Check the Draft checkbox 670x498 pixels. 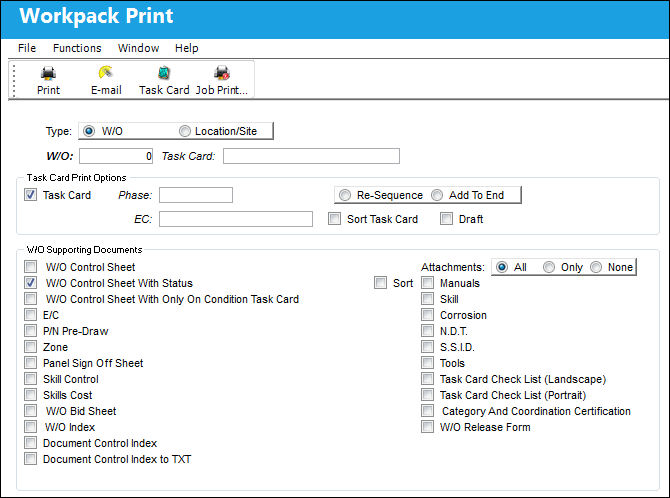446,219
